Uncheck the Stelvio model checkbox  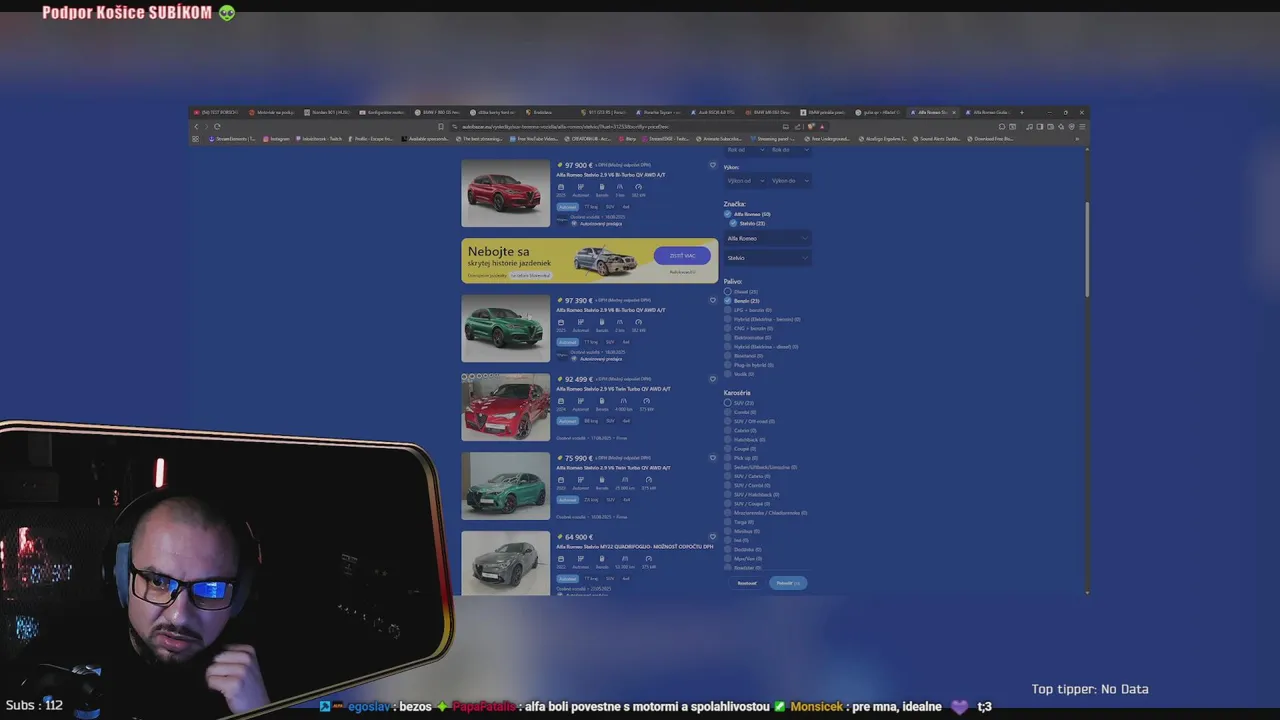coord(733,223)
